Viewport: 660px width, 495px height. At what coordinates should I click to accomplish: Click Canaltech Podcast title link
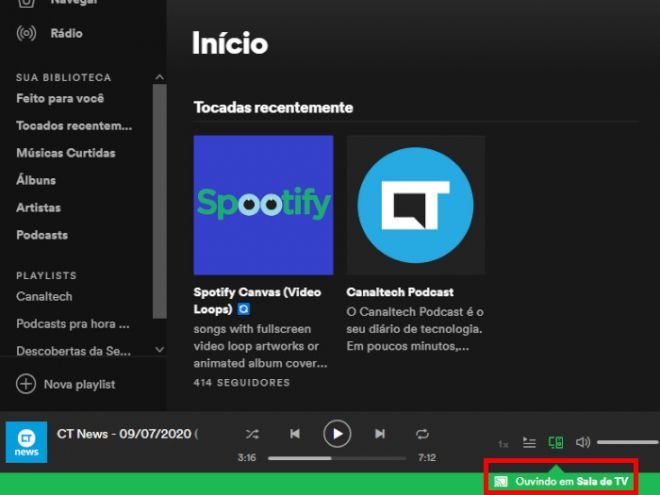pos(400,292)
